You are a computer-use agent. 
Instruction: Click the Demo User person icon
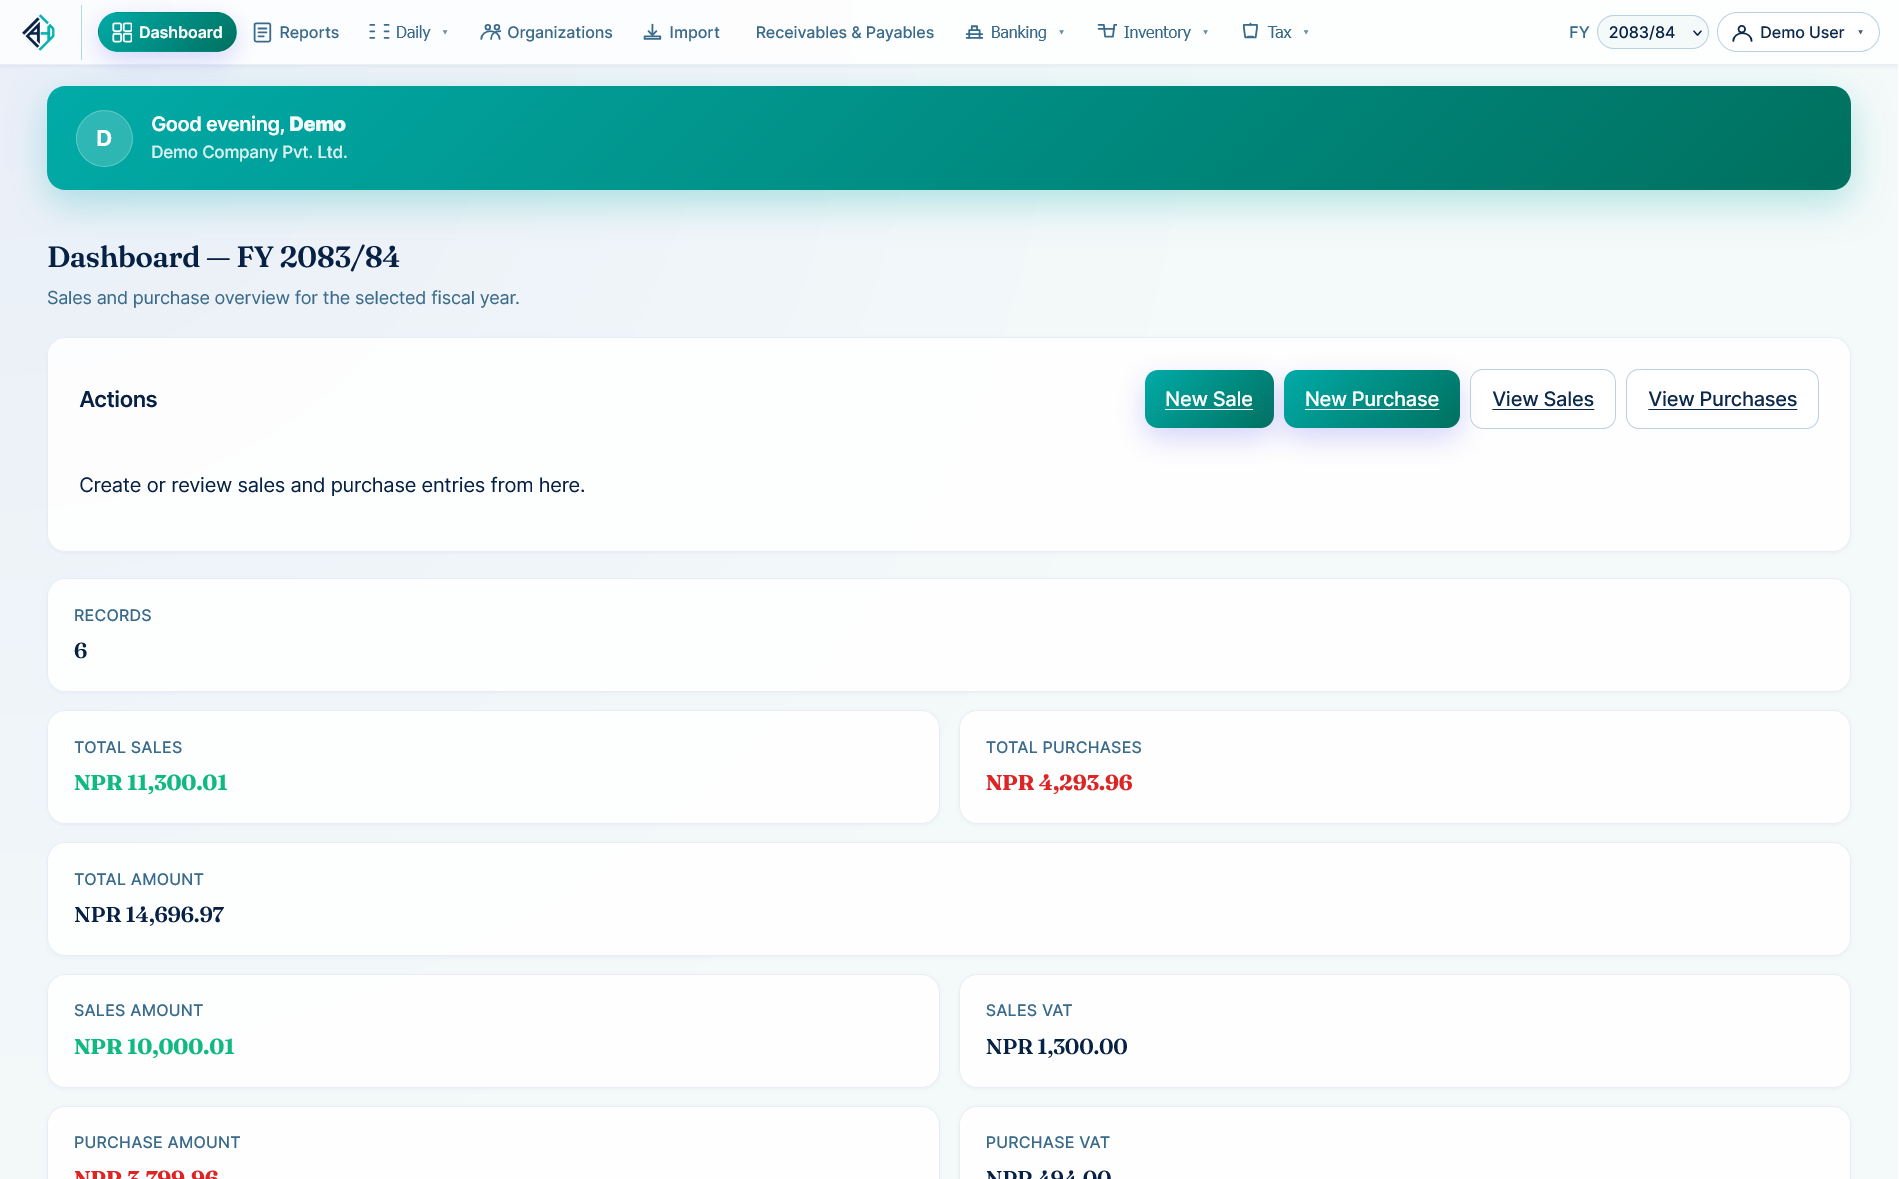1742,33
